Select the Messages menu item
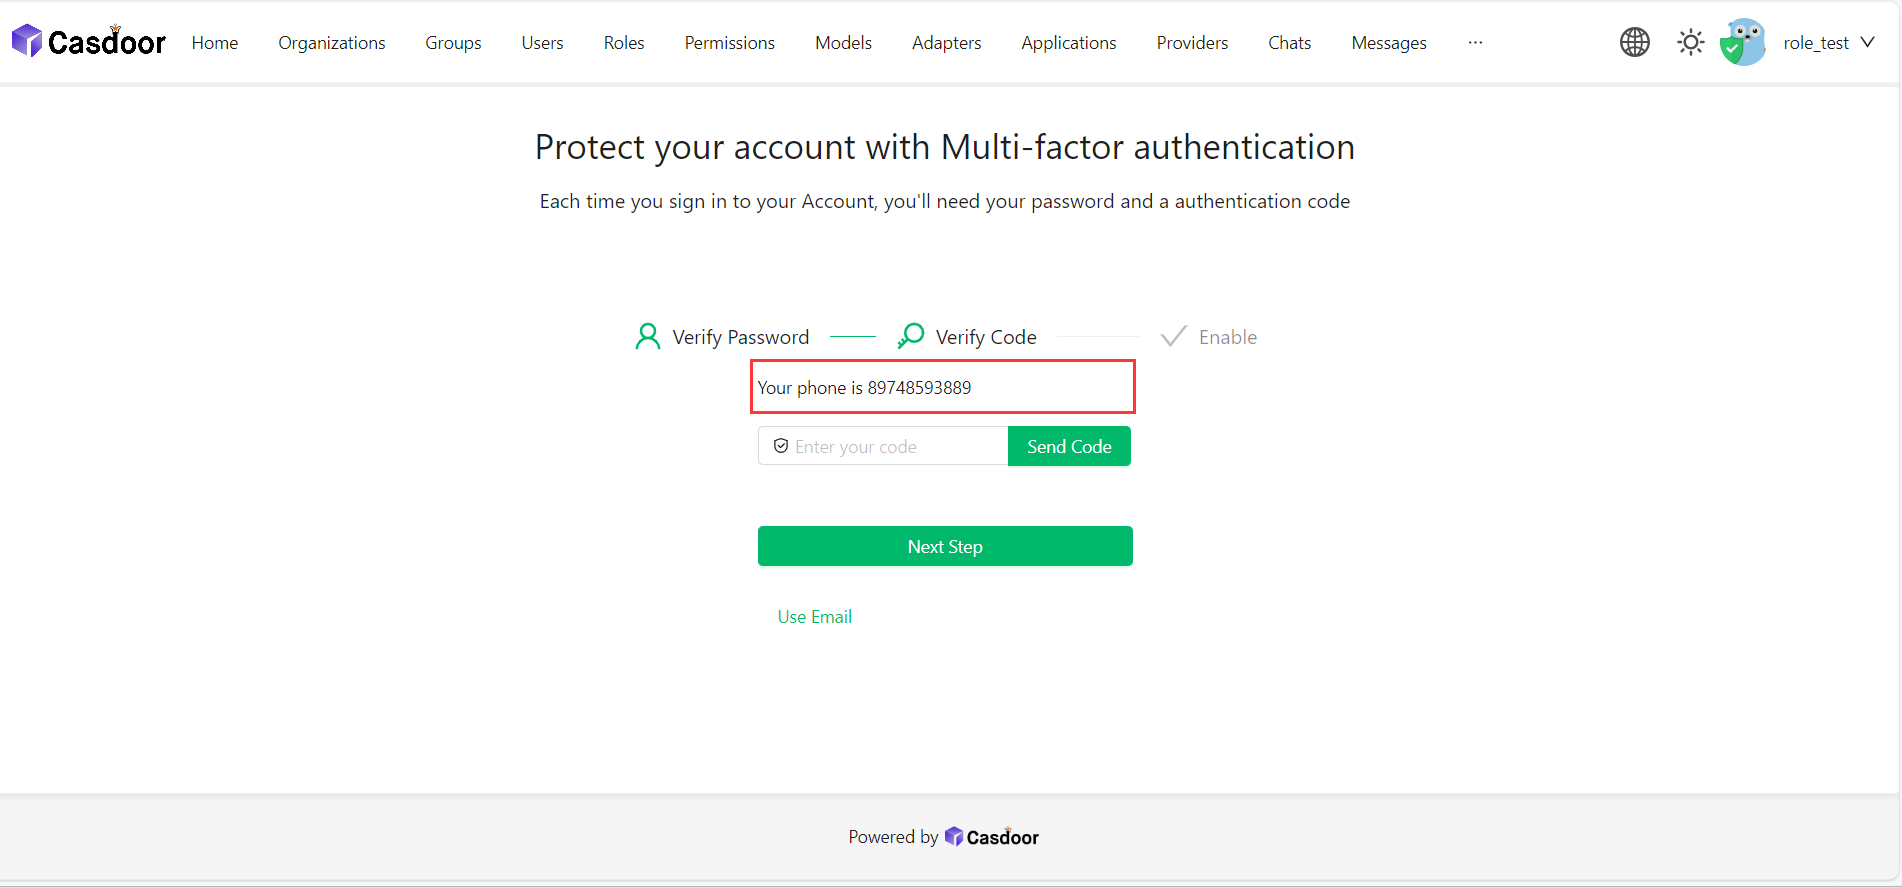Screen dimensions: 1902x888 (x=1388, y=43)
